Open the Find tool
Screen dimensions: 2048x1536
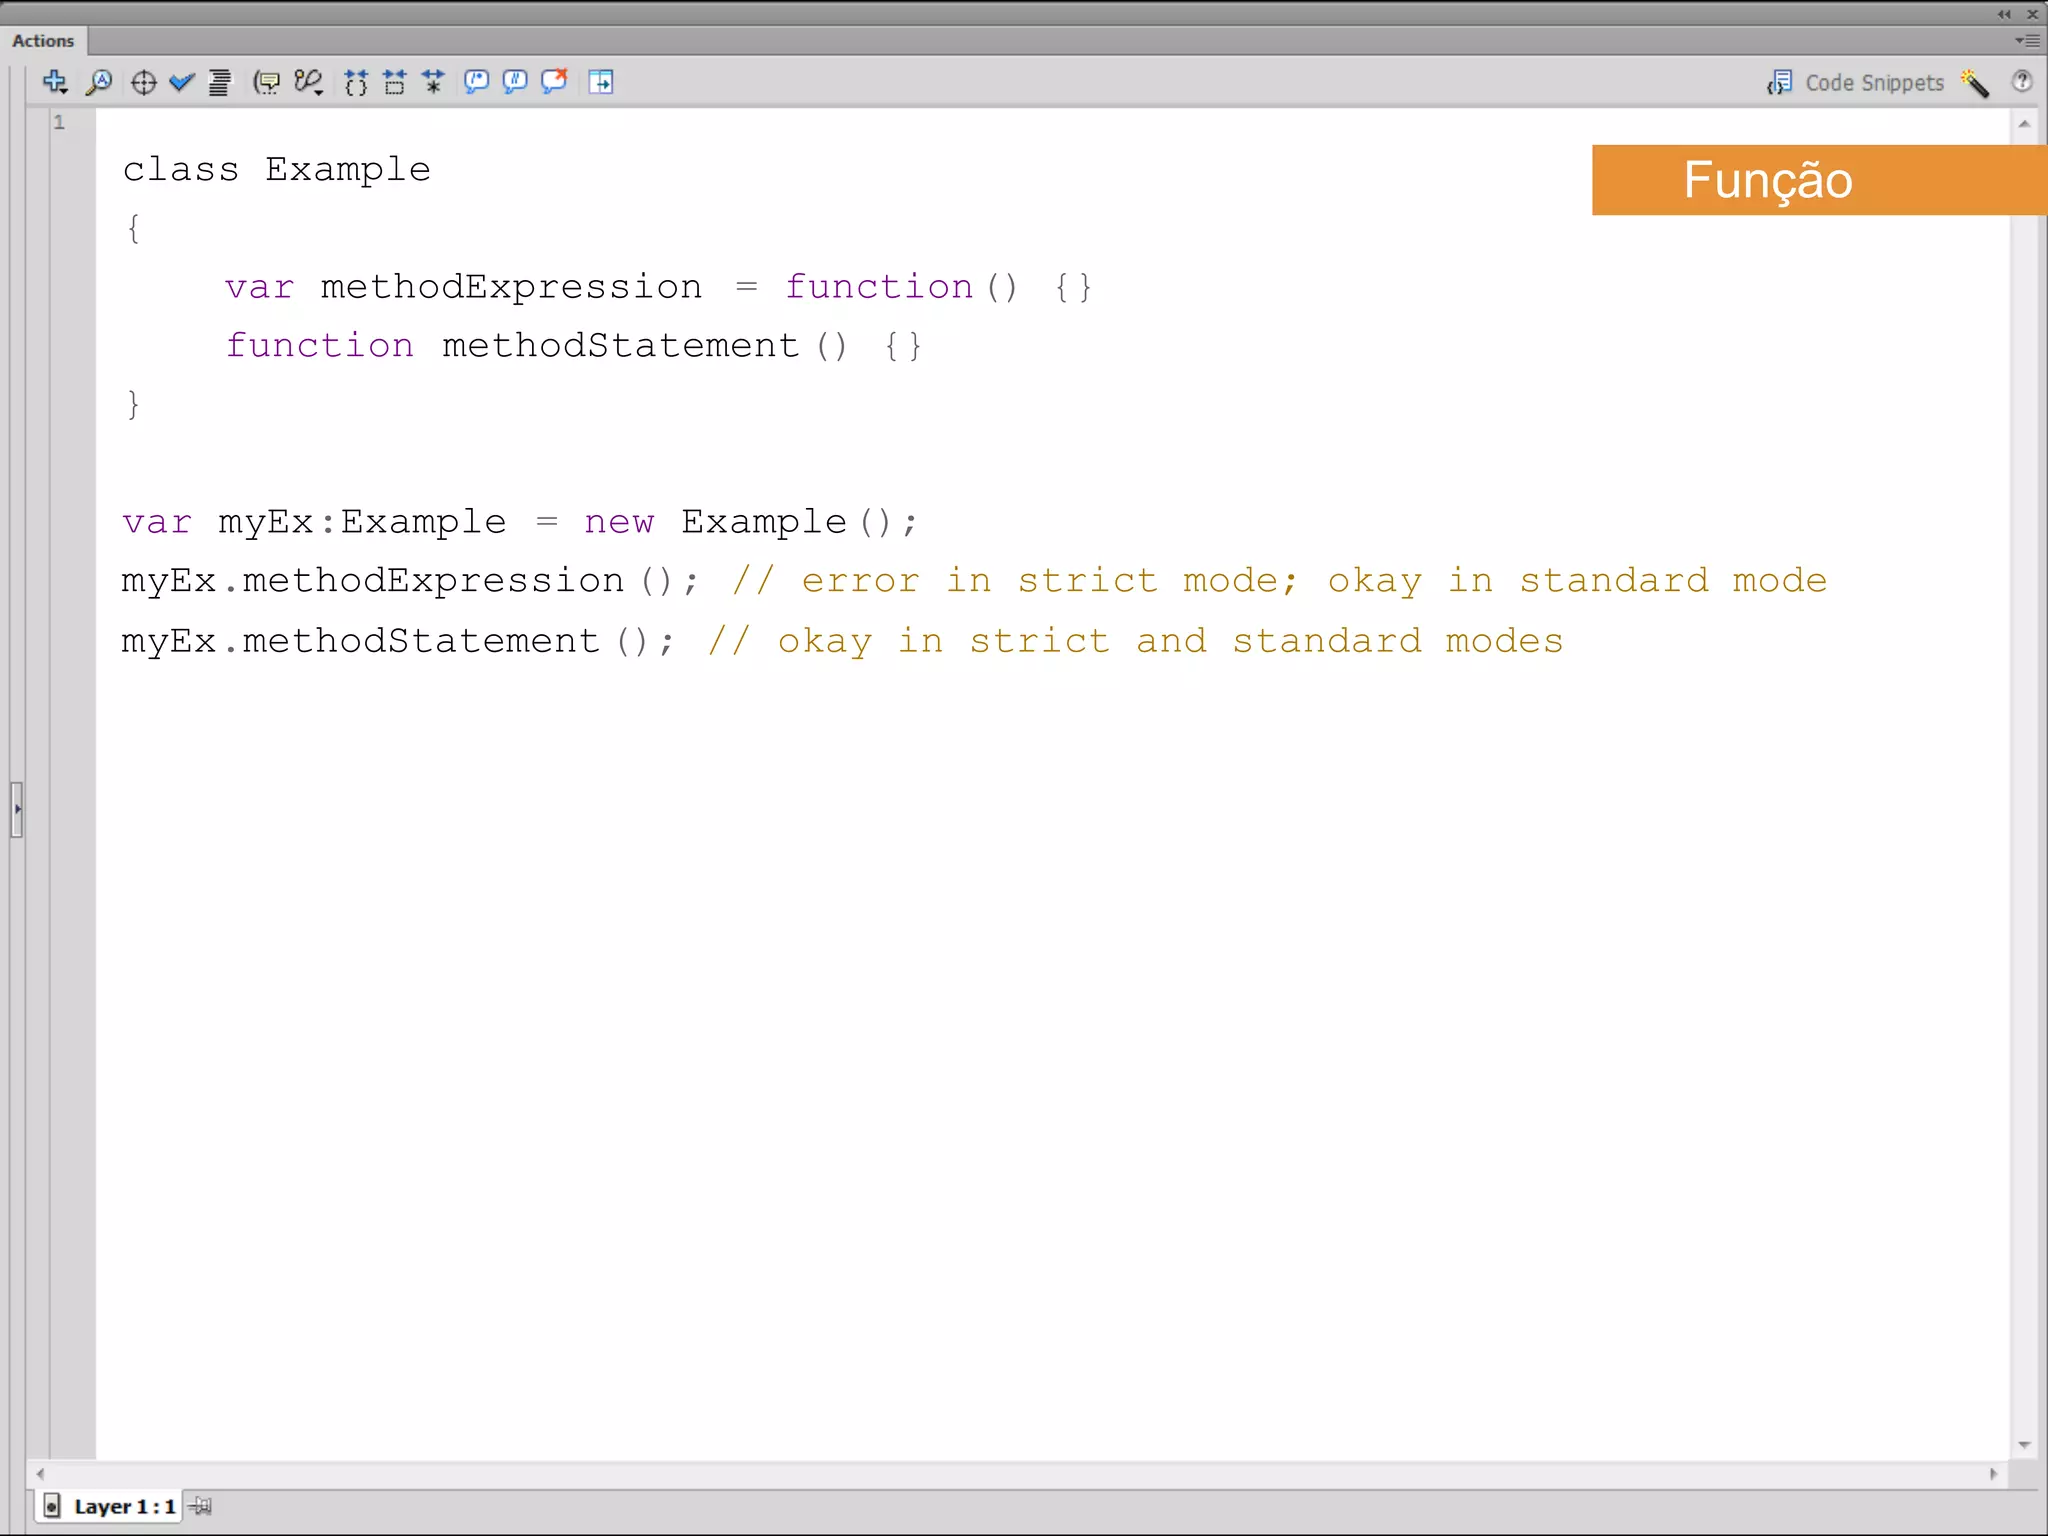(99, 82)
